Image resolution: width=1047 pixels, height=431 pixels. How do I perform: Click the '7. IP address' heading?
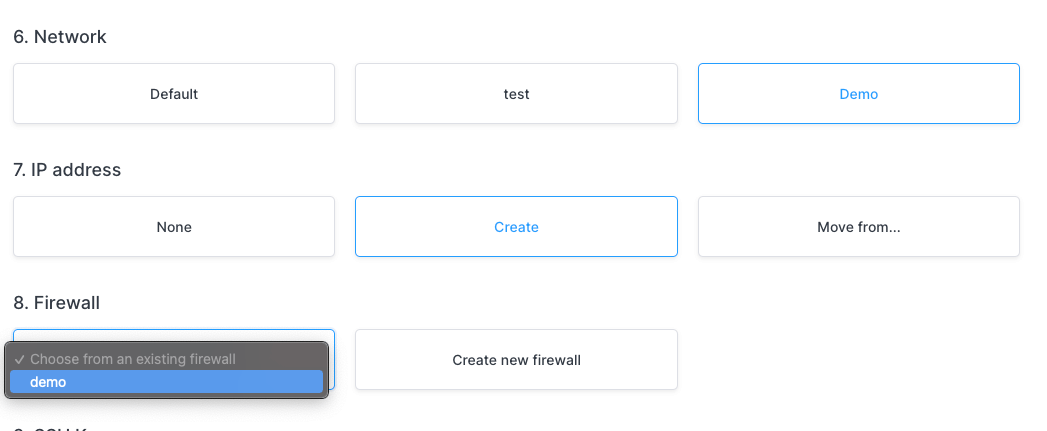(x=67, y=170)
